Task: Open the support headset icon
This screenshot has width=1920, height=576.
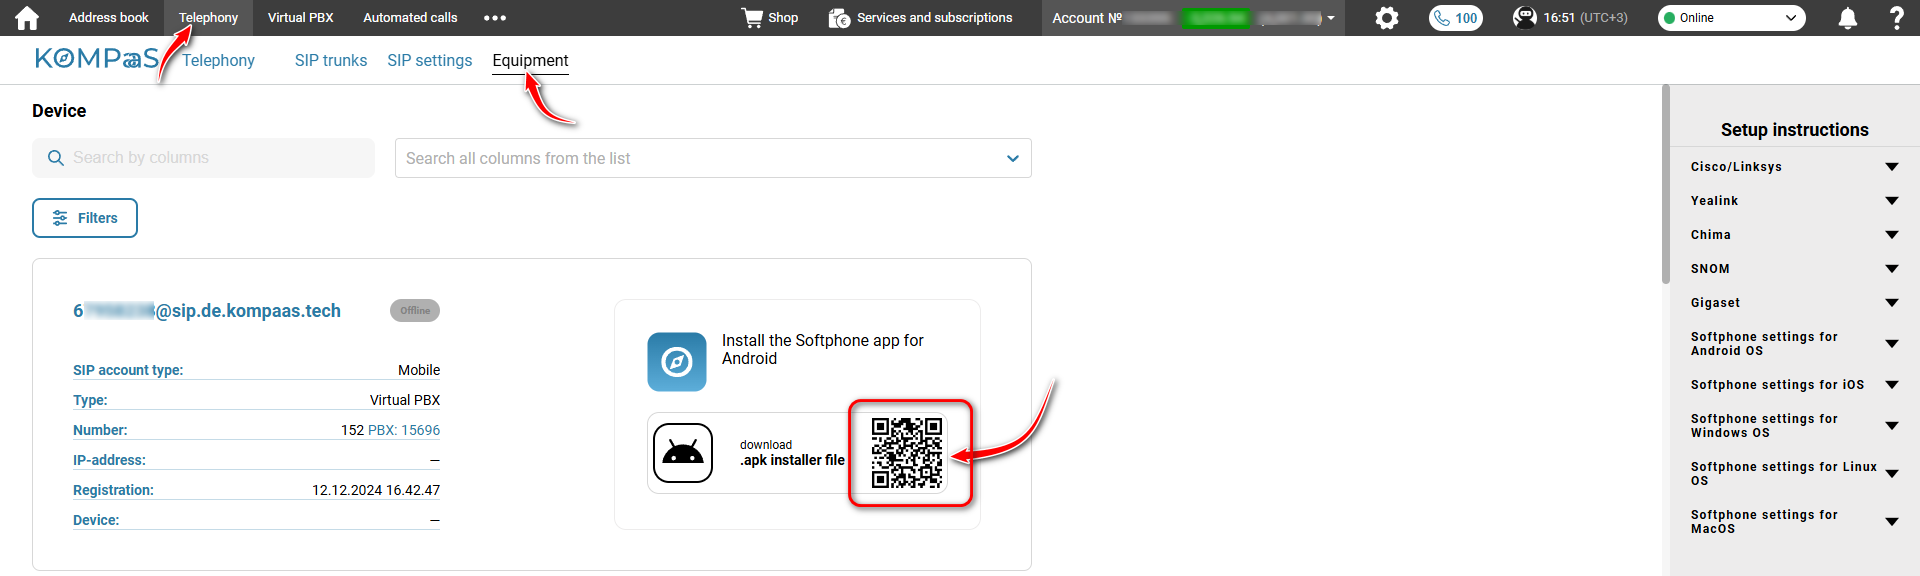Action: coord(1524,18)
